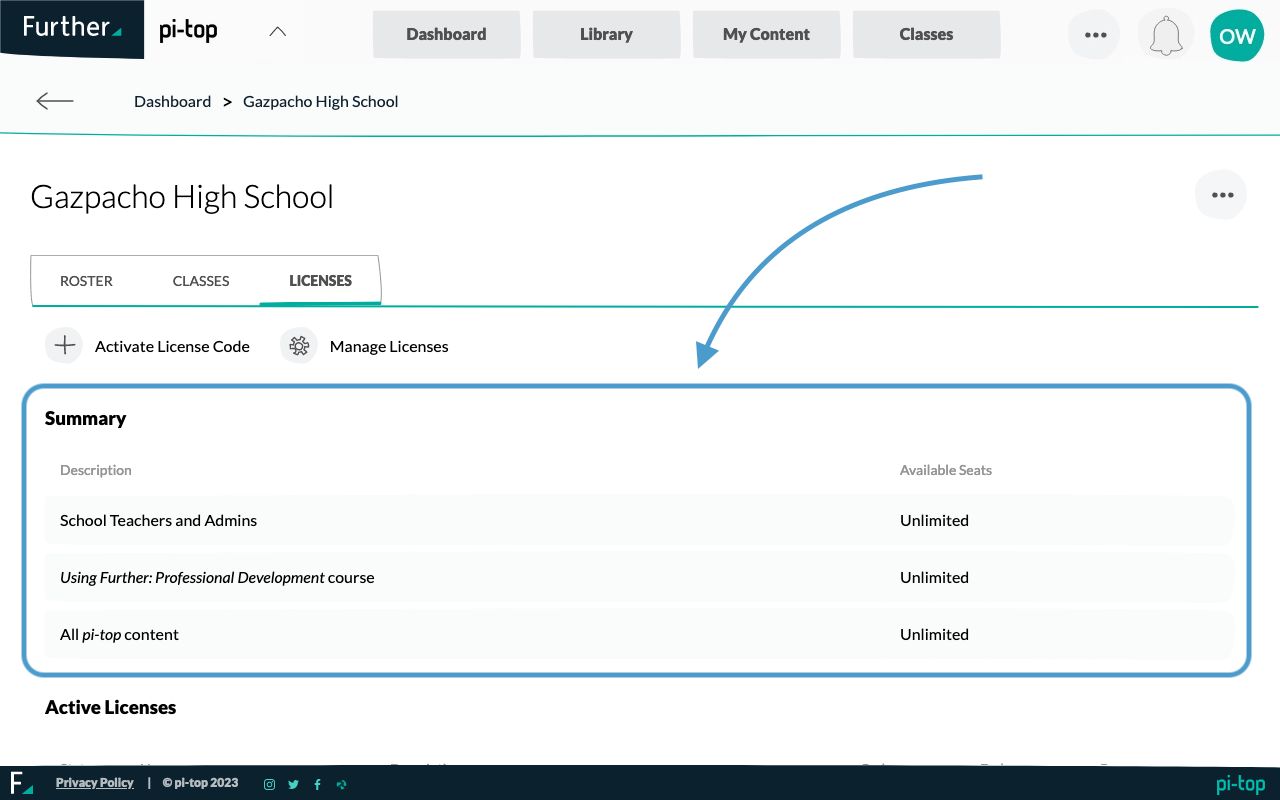This screenshot has width=1280, height=800.
Task: Switch to the ROSTER tab
Action: pos(86,281)
